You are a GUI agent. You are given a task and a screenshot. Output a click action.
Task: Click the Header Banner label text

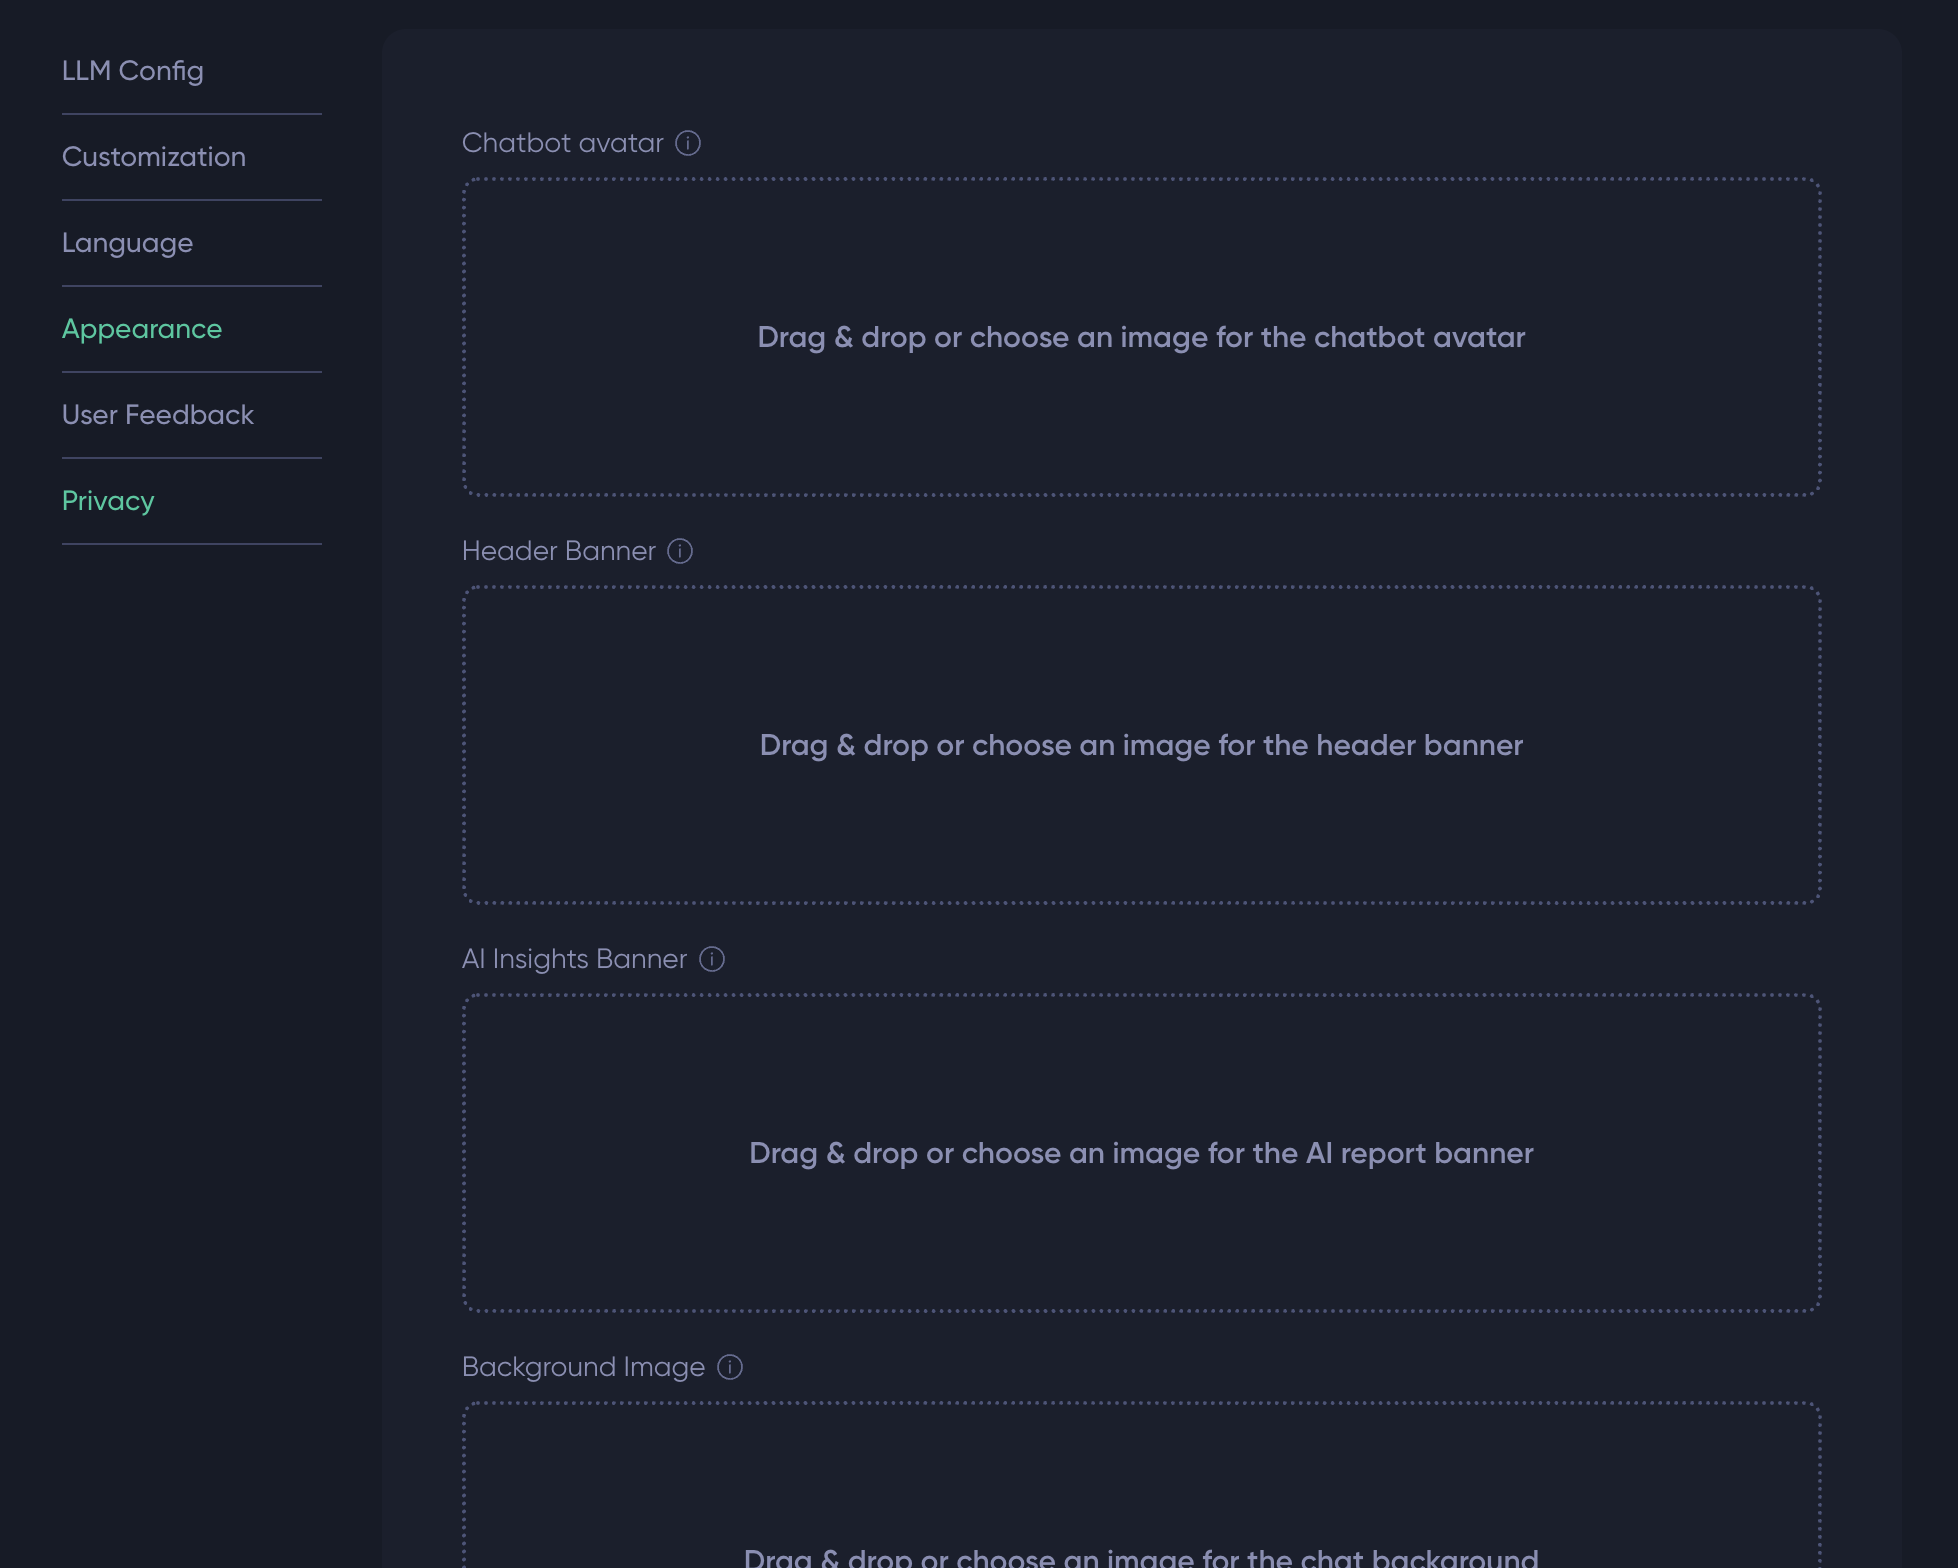(x=559, y=551)
